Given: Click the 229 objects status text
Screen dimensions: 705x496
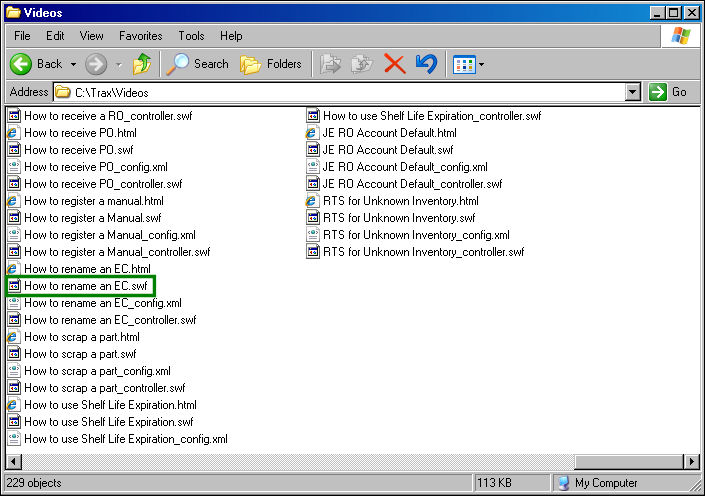Looking at the screenshot, I should coord(34,483).
